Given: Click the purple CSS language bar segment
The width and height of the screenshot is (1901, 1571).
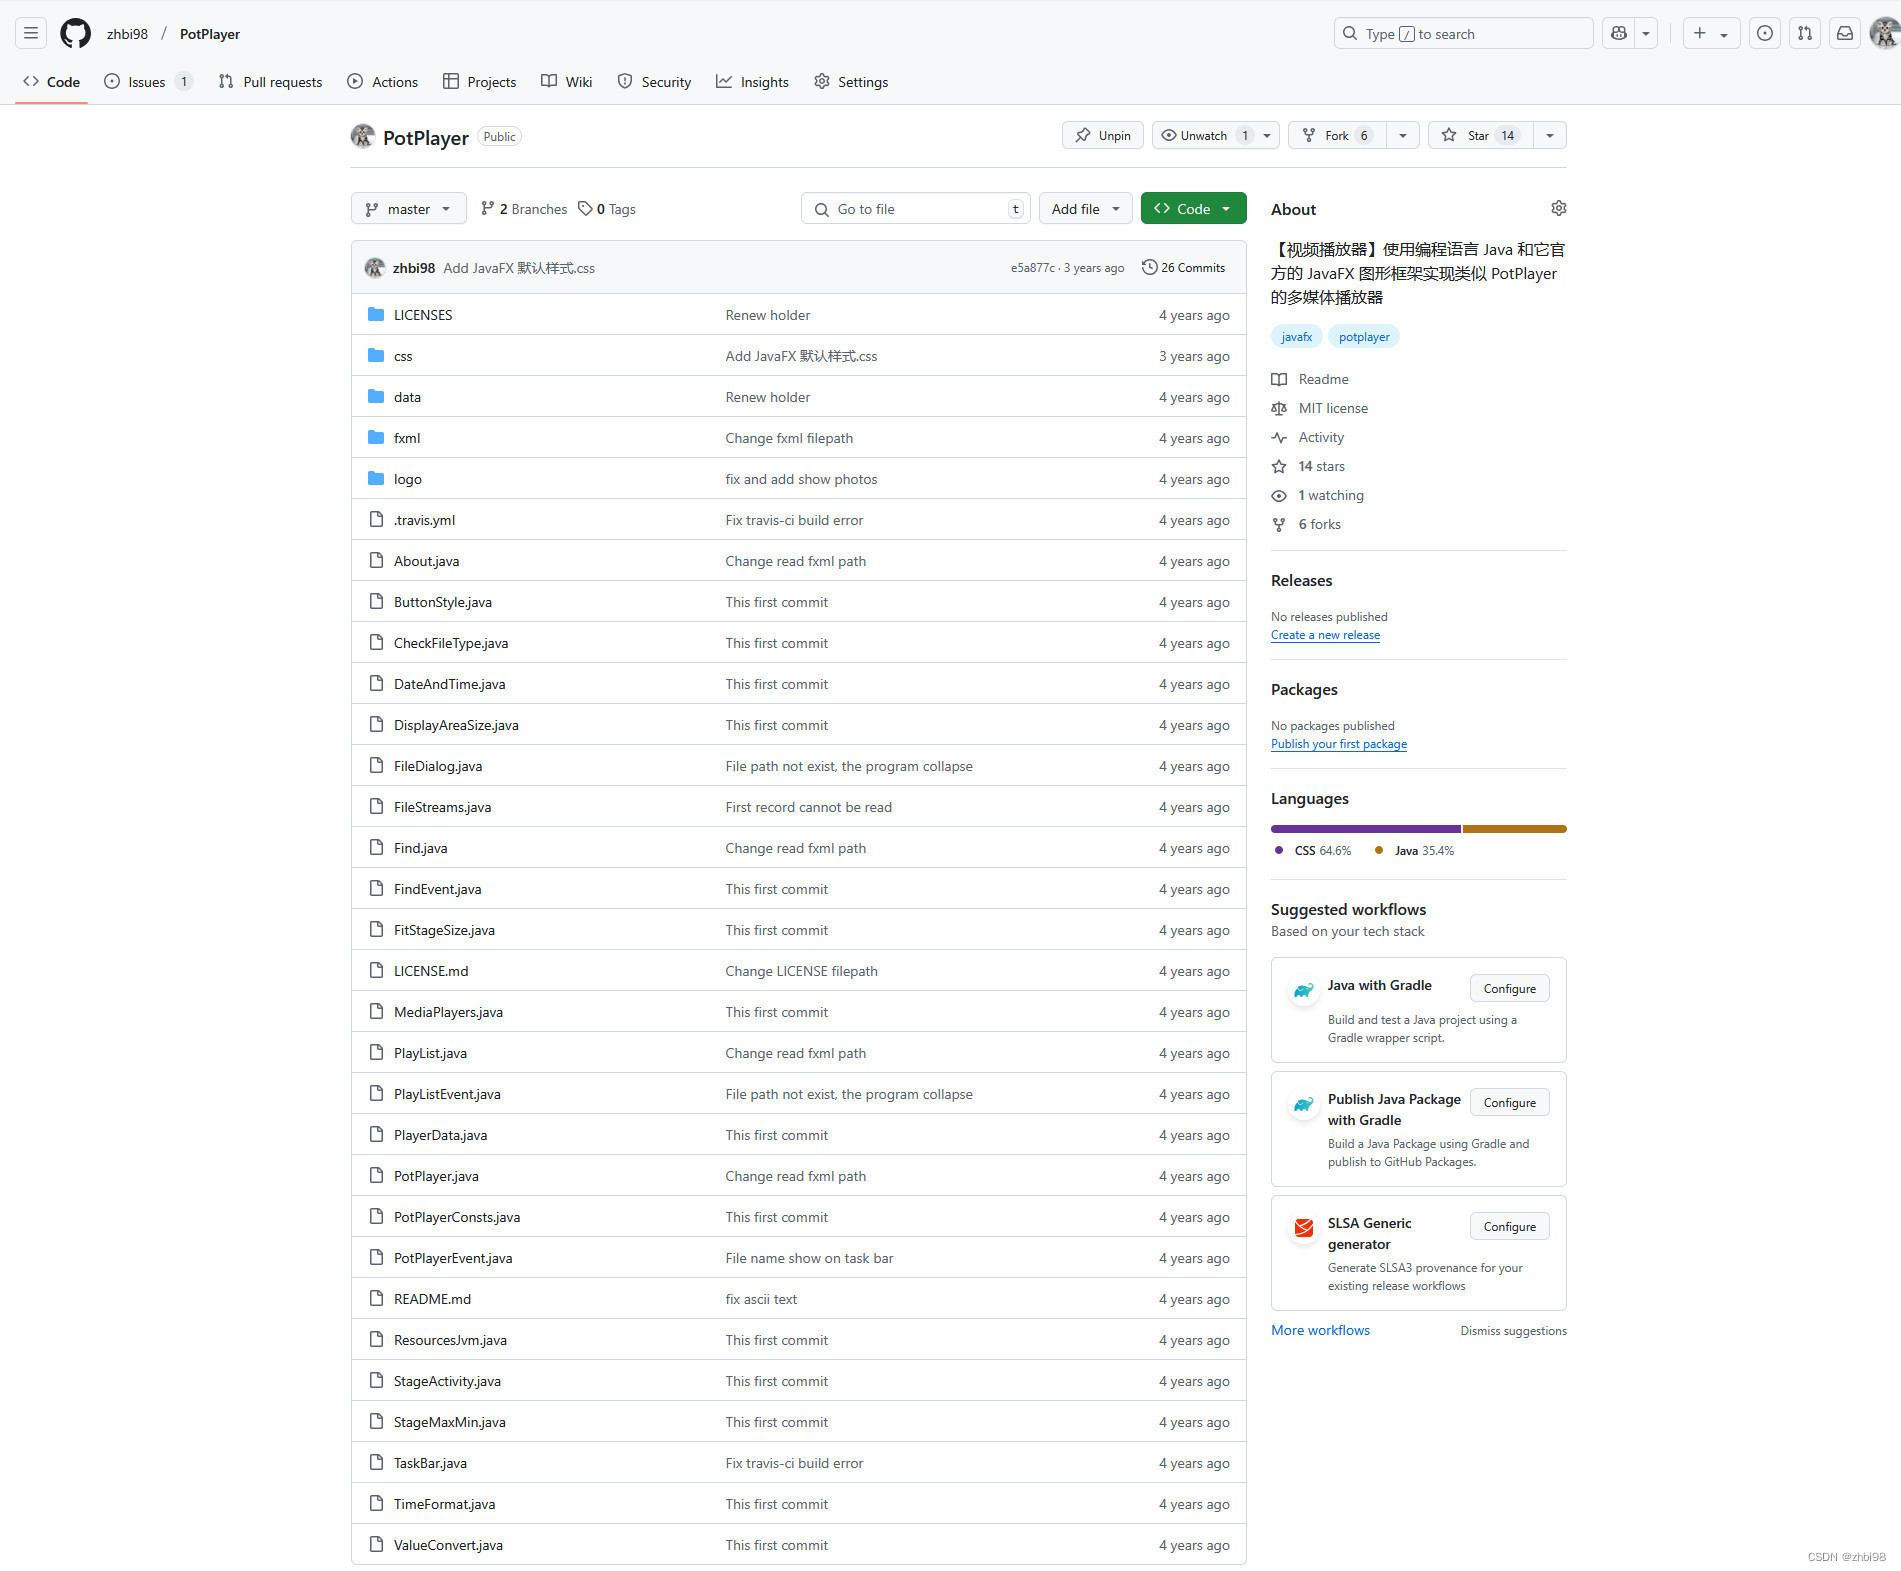Looking at the screenshot, I should point(1365,829).
